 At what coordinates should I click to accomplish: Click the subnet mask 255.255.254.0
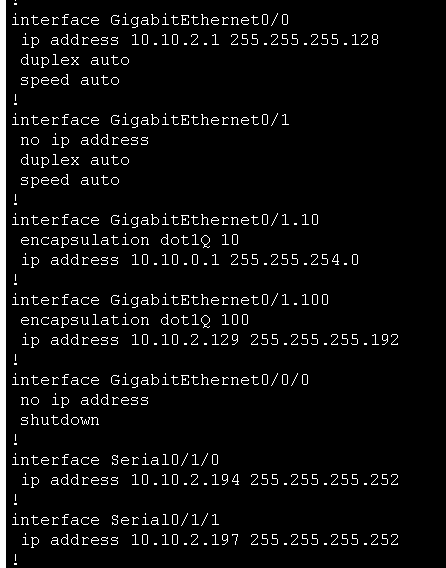295,260
